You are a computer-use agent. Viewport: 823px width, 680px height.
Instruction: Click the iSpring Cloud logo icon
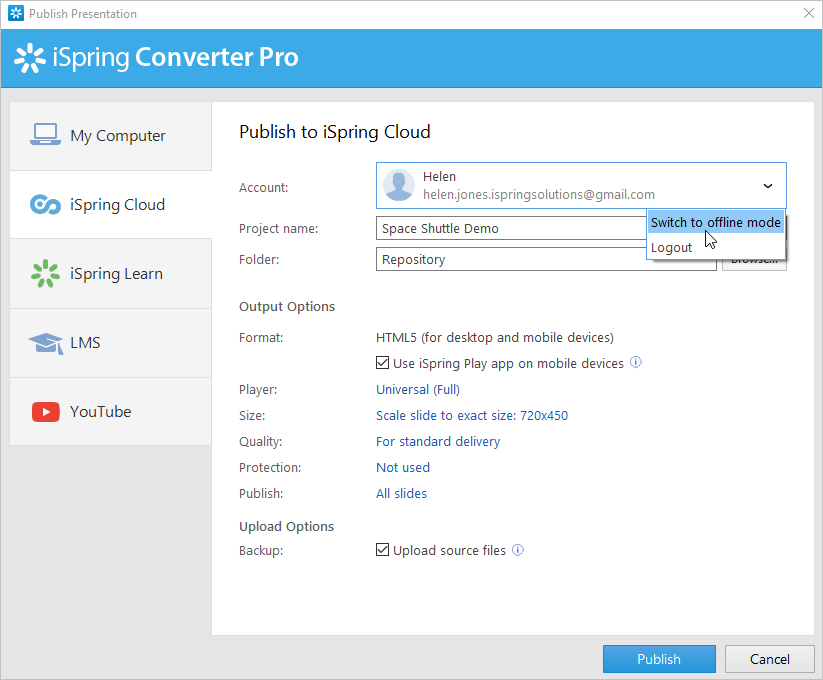coord(45,204)
